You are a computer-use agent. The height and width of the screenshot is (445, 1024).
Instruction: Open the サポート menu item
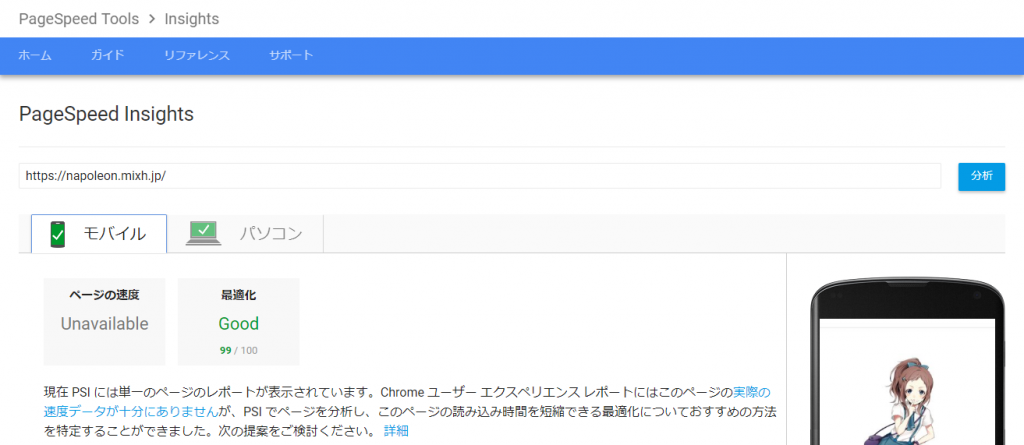click(x=291, y=56)
